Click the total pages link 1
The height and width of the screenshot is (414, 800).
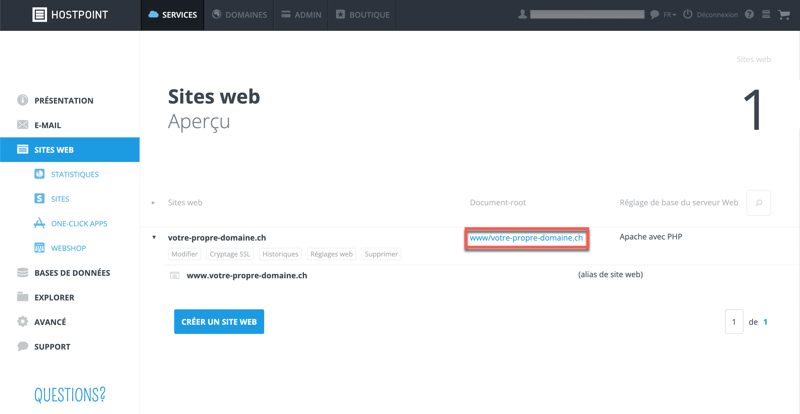pos(765,322)
